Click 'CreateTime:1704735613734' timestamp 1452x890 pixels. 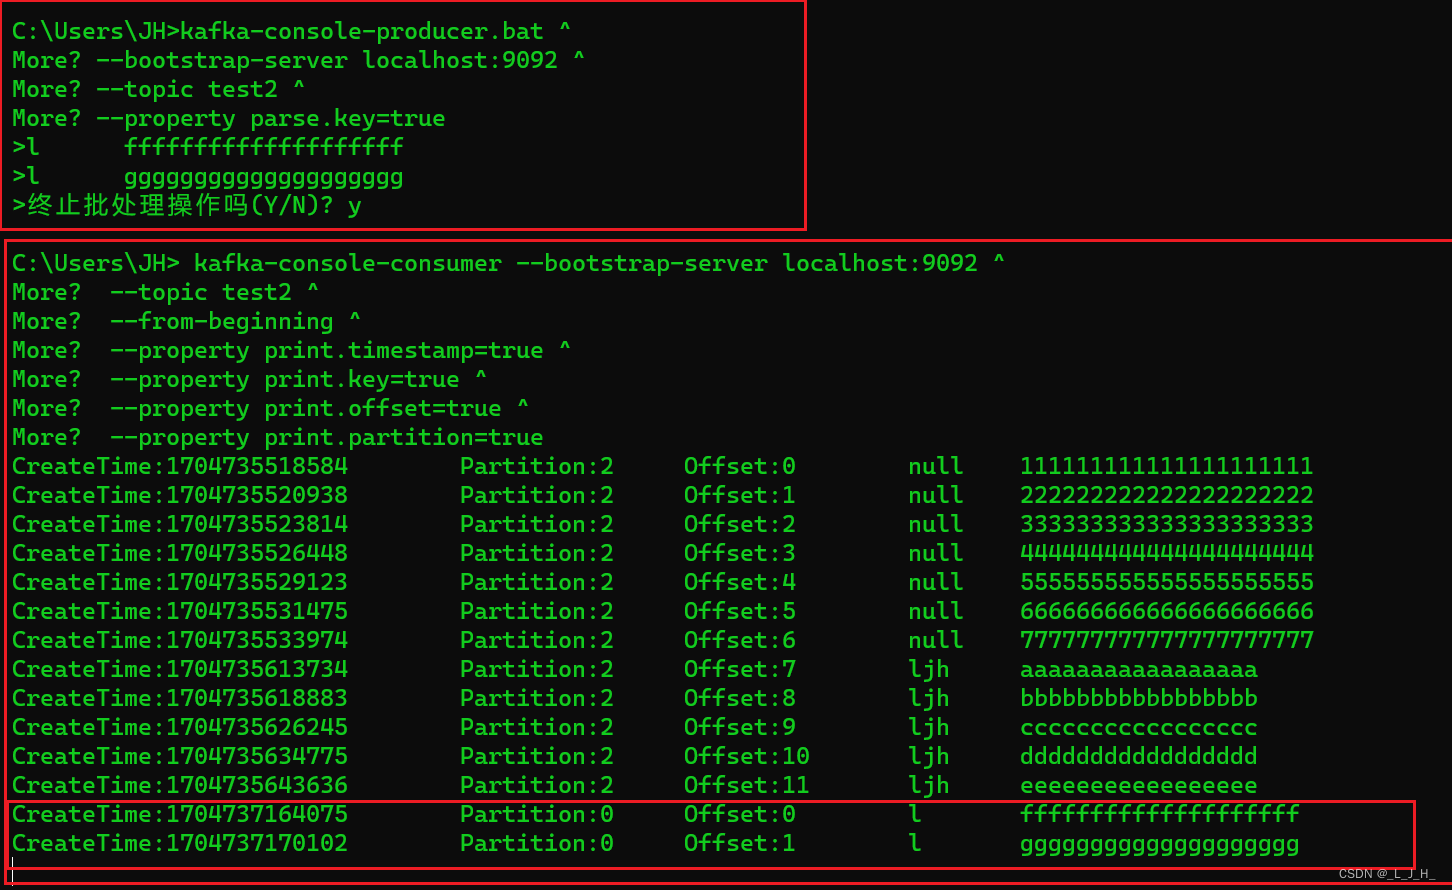point(180,669)
